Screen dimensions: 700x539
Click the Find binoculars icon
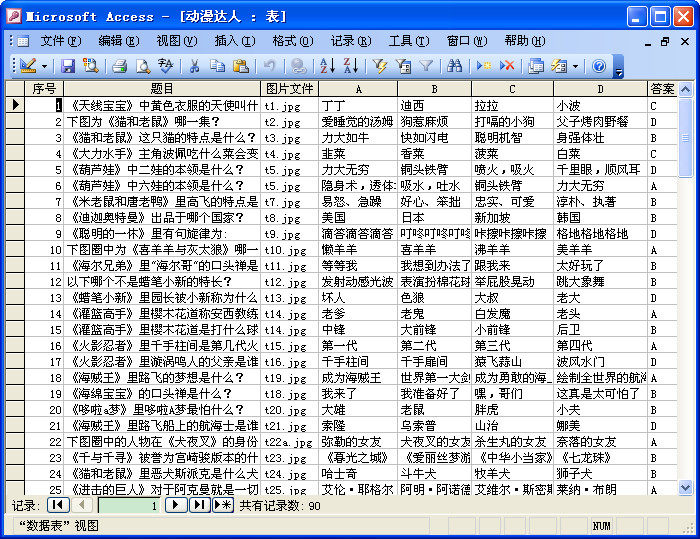coord(454,66)
